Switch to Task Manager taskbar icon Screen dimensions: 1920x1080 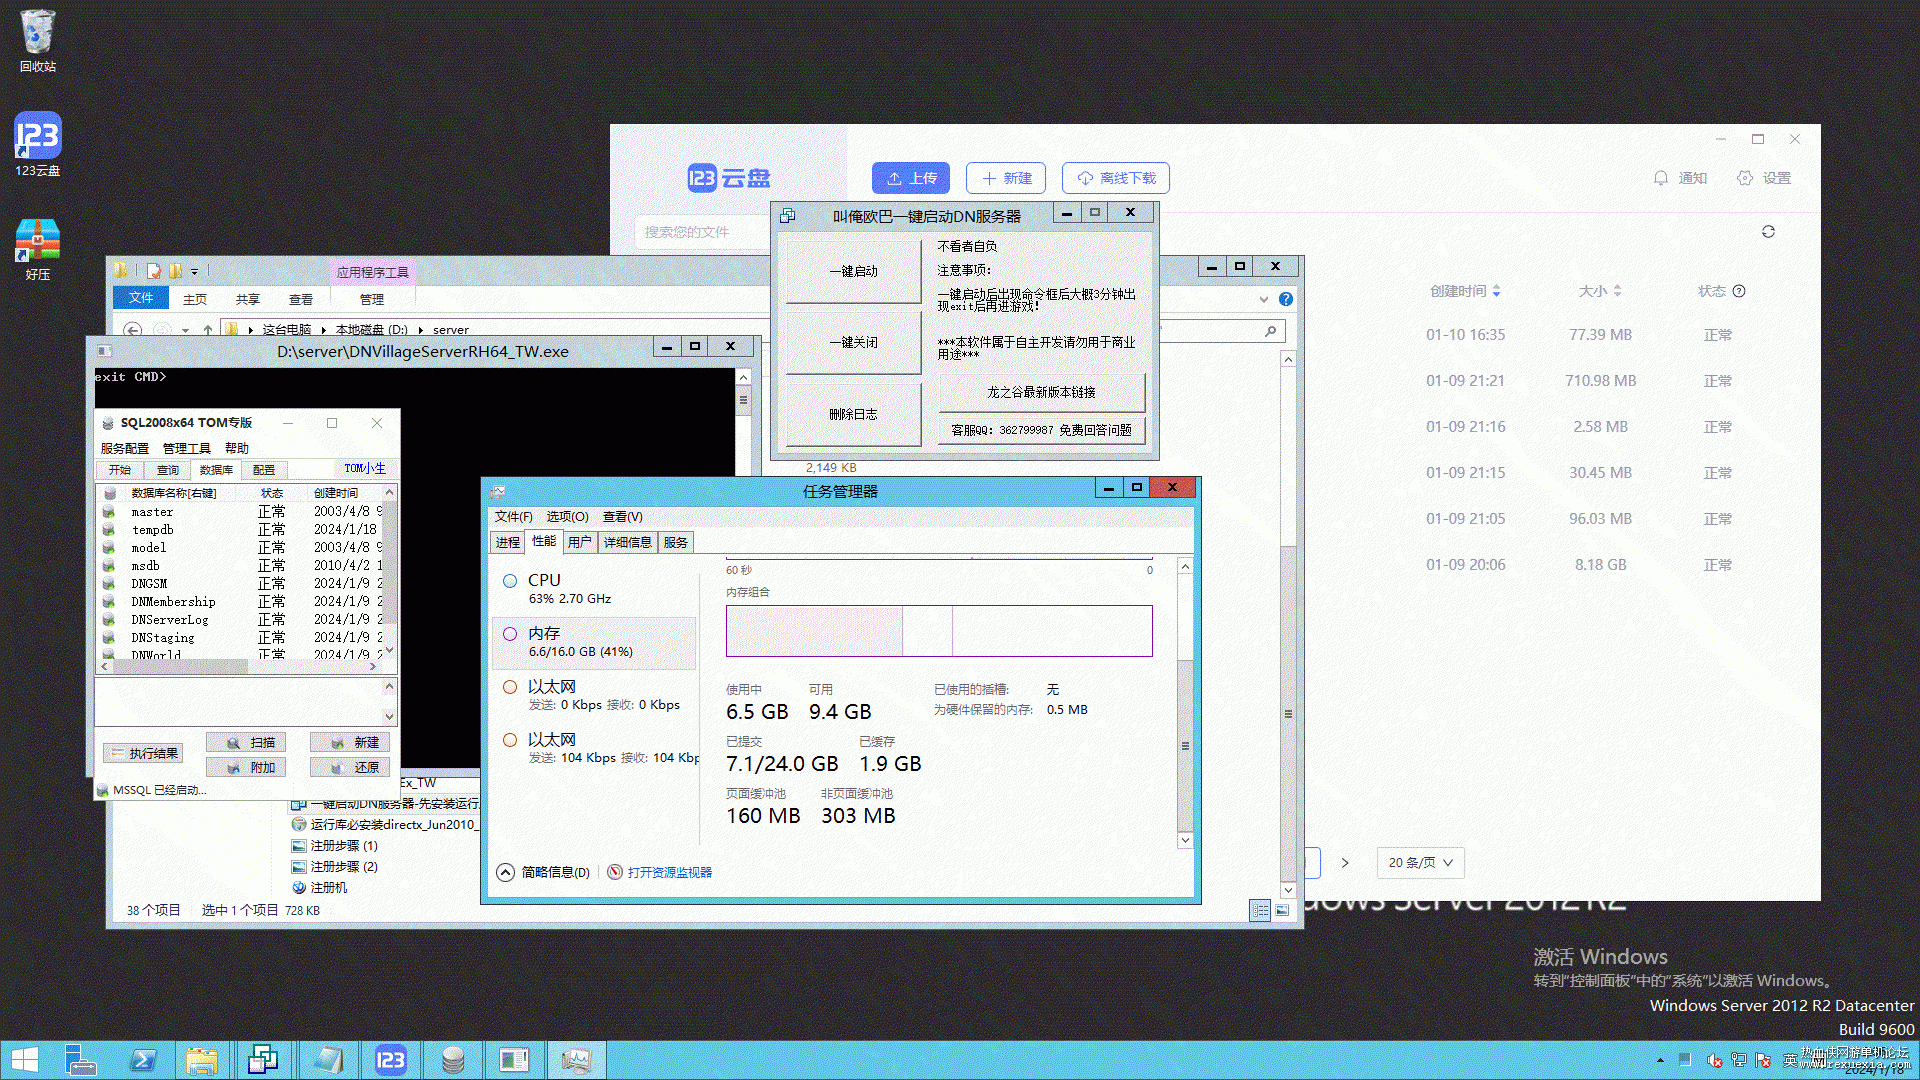(576, 1060)
